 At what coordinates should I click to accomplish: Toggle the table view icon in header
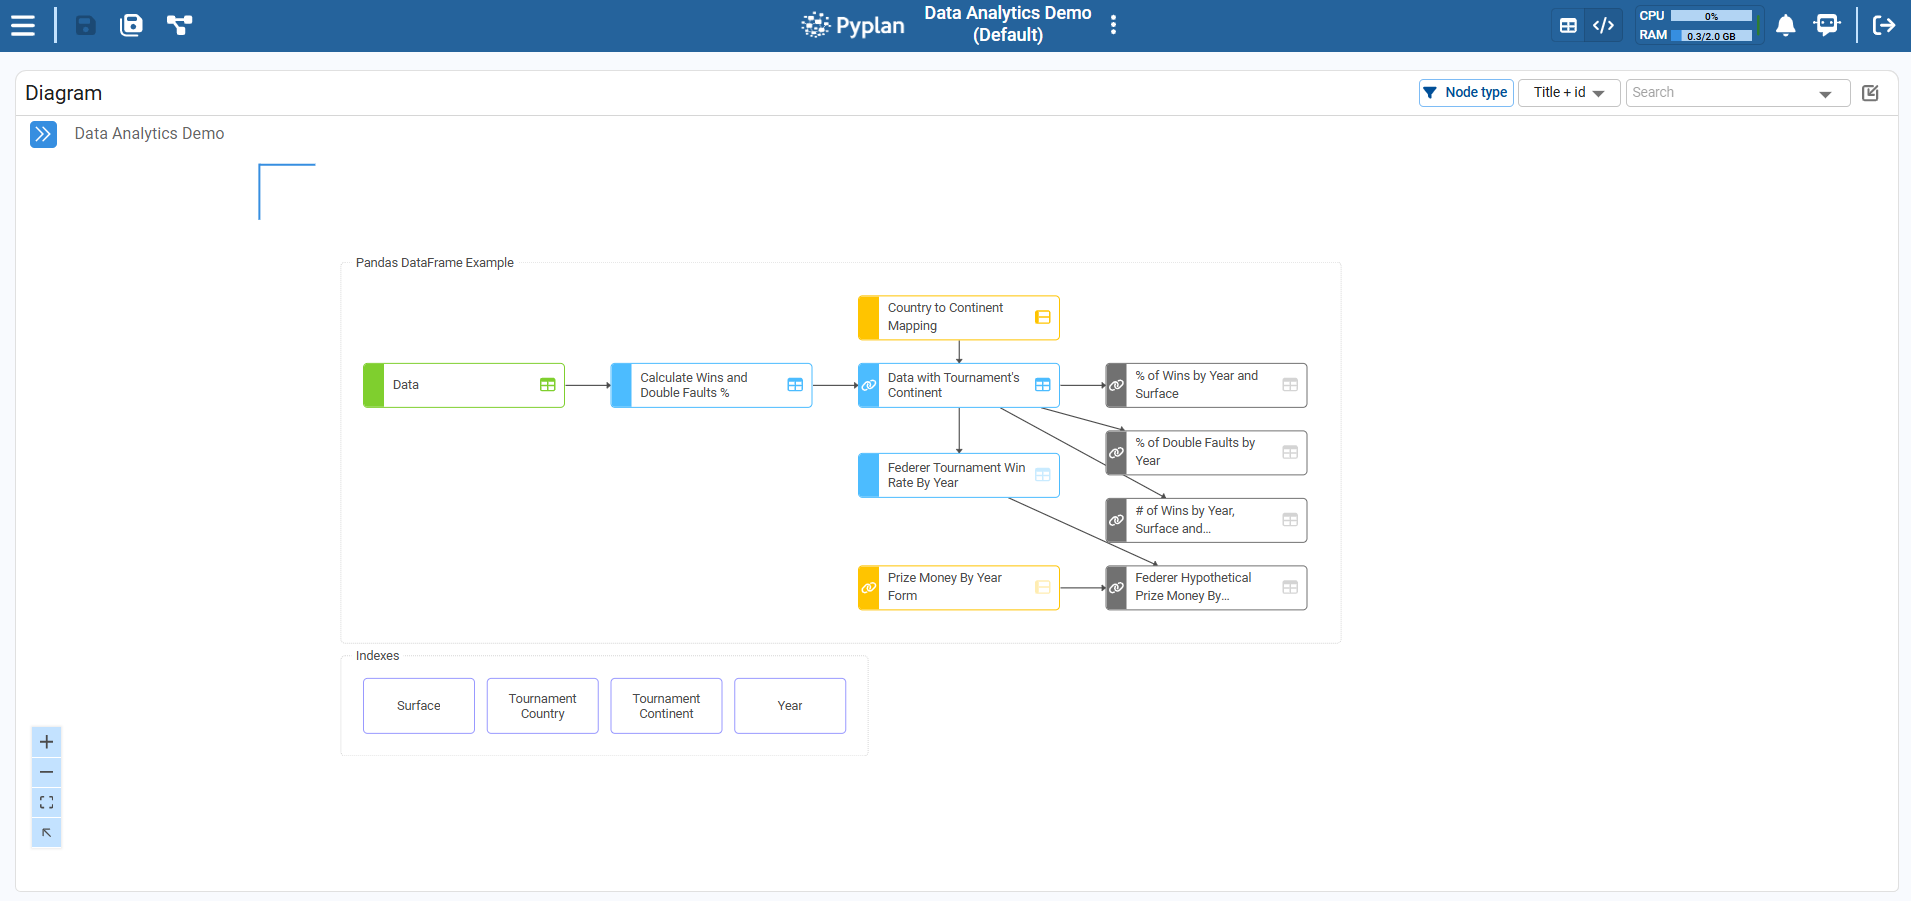click(1568, 25)
